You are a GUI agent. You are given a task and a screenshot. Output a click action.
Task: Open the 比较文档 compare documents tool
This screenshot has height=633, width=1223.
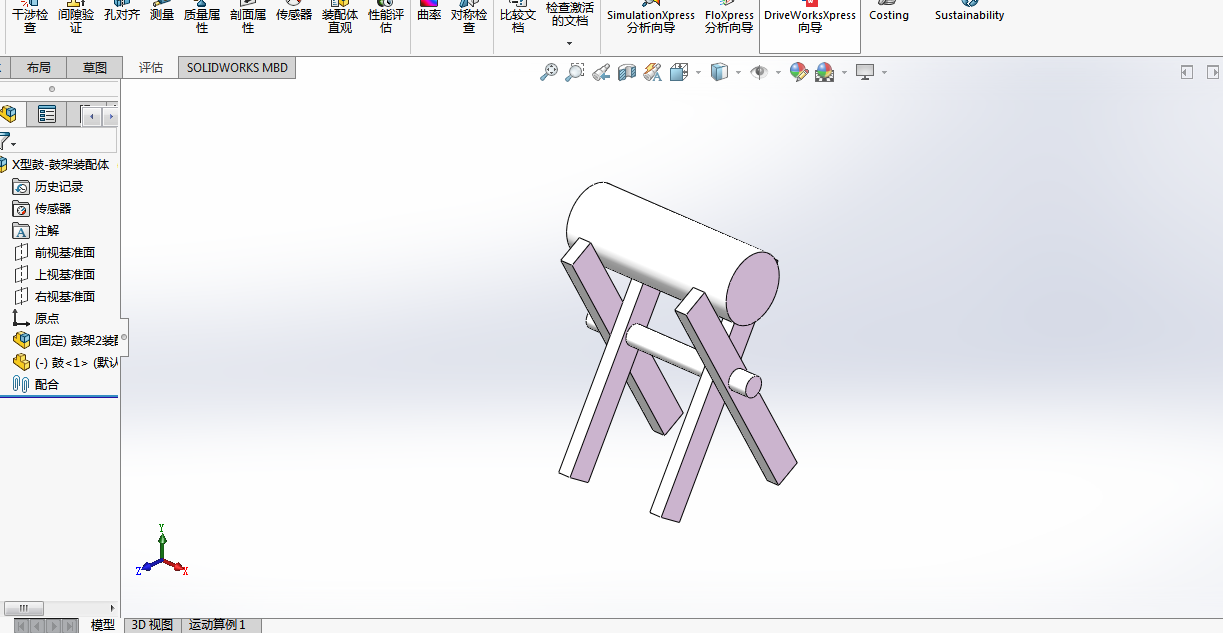click(518, 17)
